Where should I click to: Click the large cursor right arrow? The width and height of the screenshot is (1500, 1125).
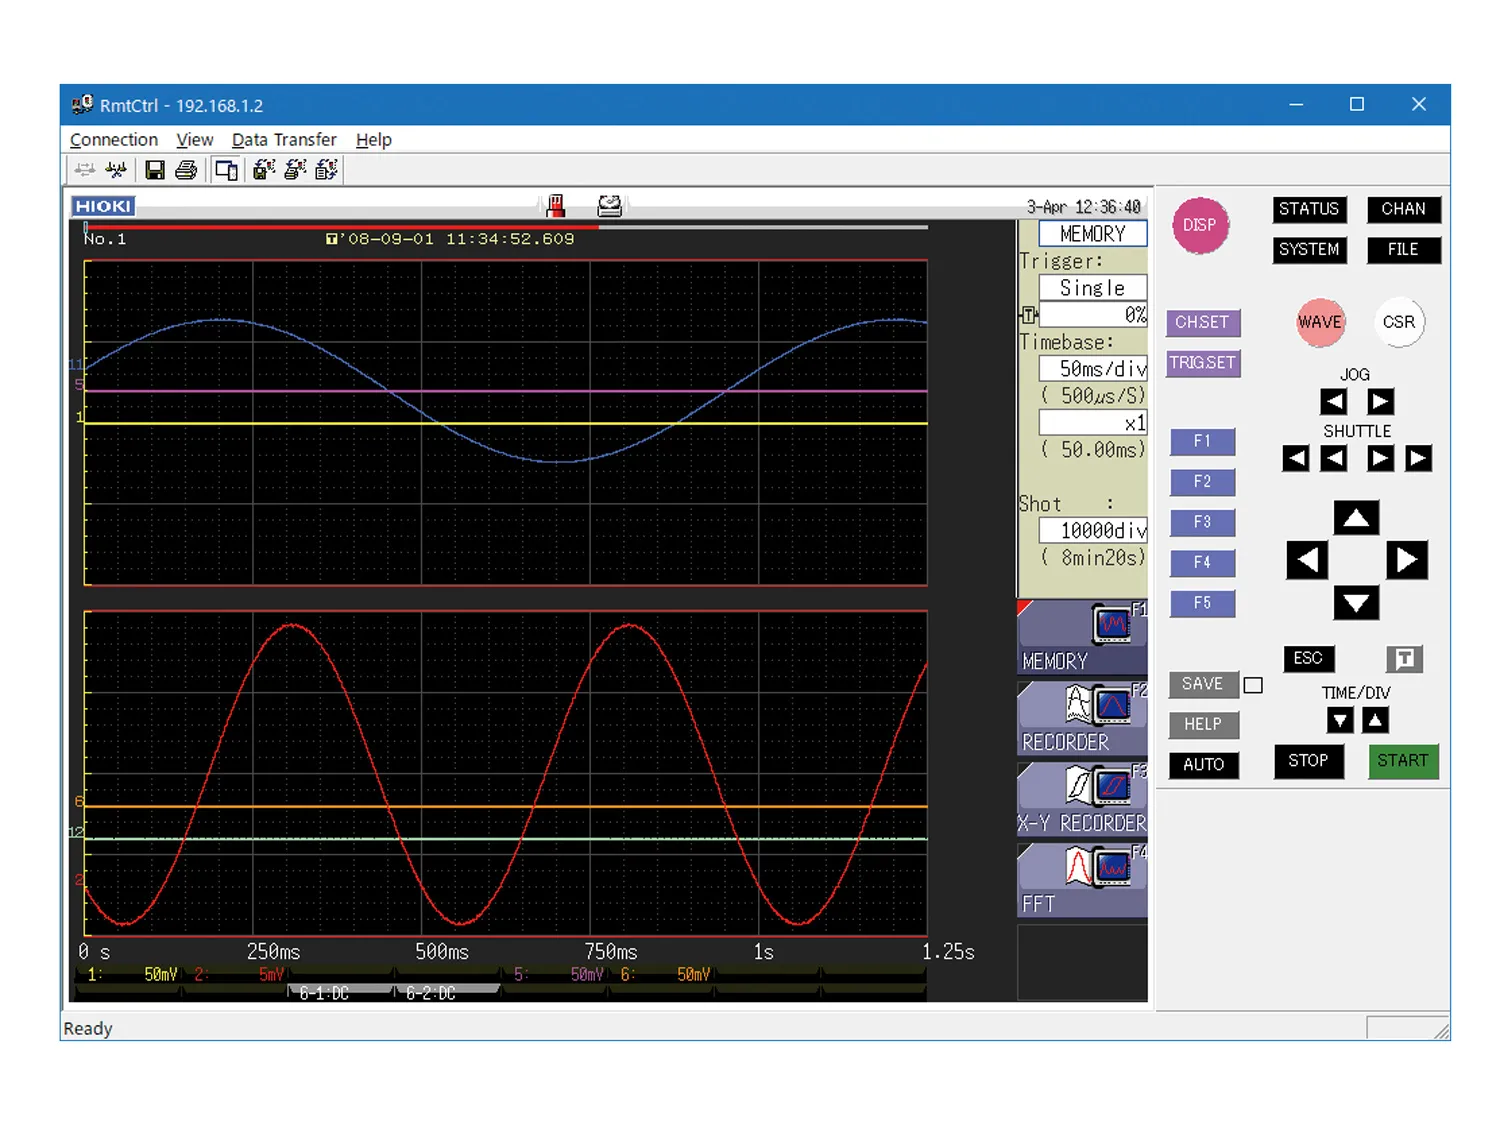(1407, 560)
